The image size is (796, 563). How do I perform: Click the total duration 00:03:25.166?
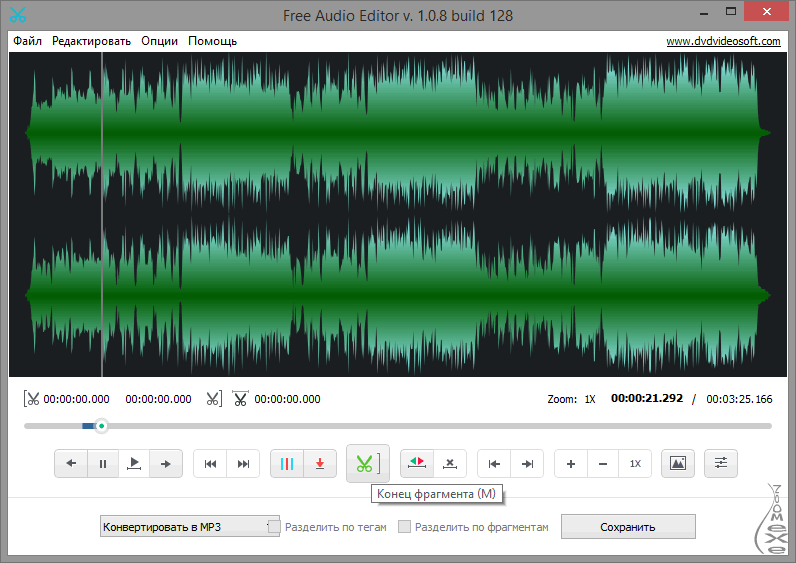[x=739, y=399]
